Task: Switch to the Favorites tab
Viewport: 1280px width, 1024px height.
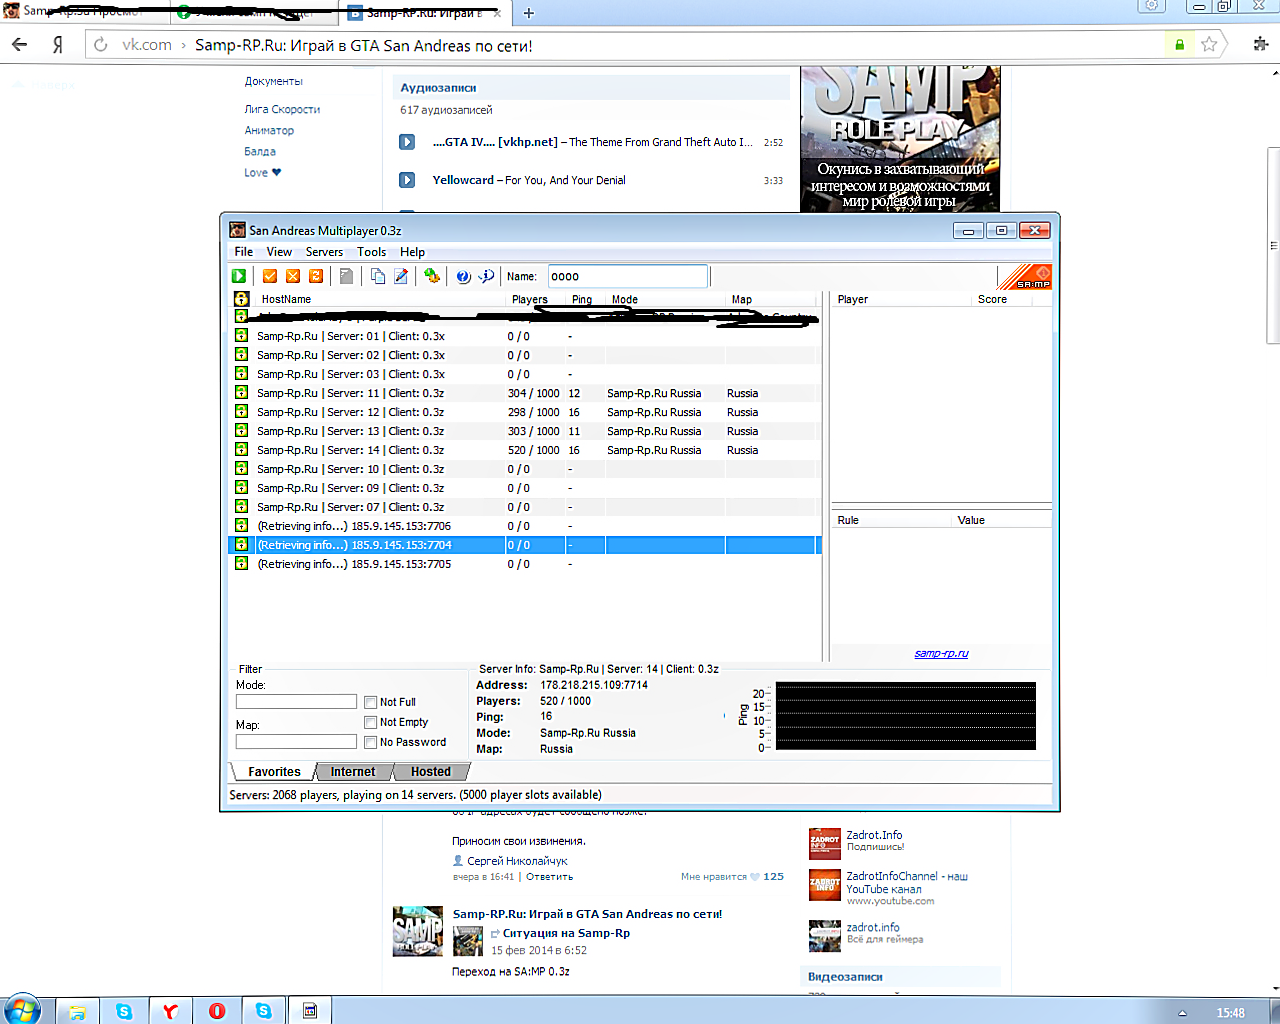Action: tap(274, 772)
